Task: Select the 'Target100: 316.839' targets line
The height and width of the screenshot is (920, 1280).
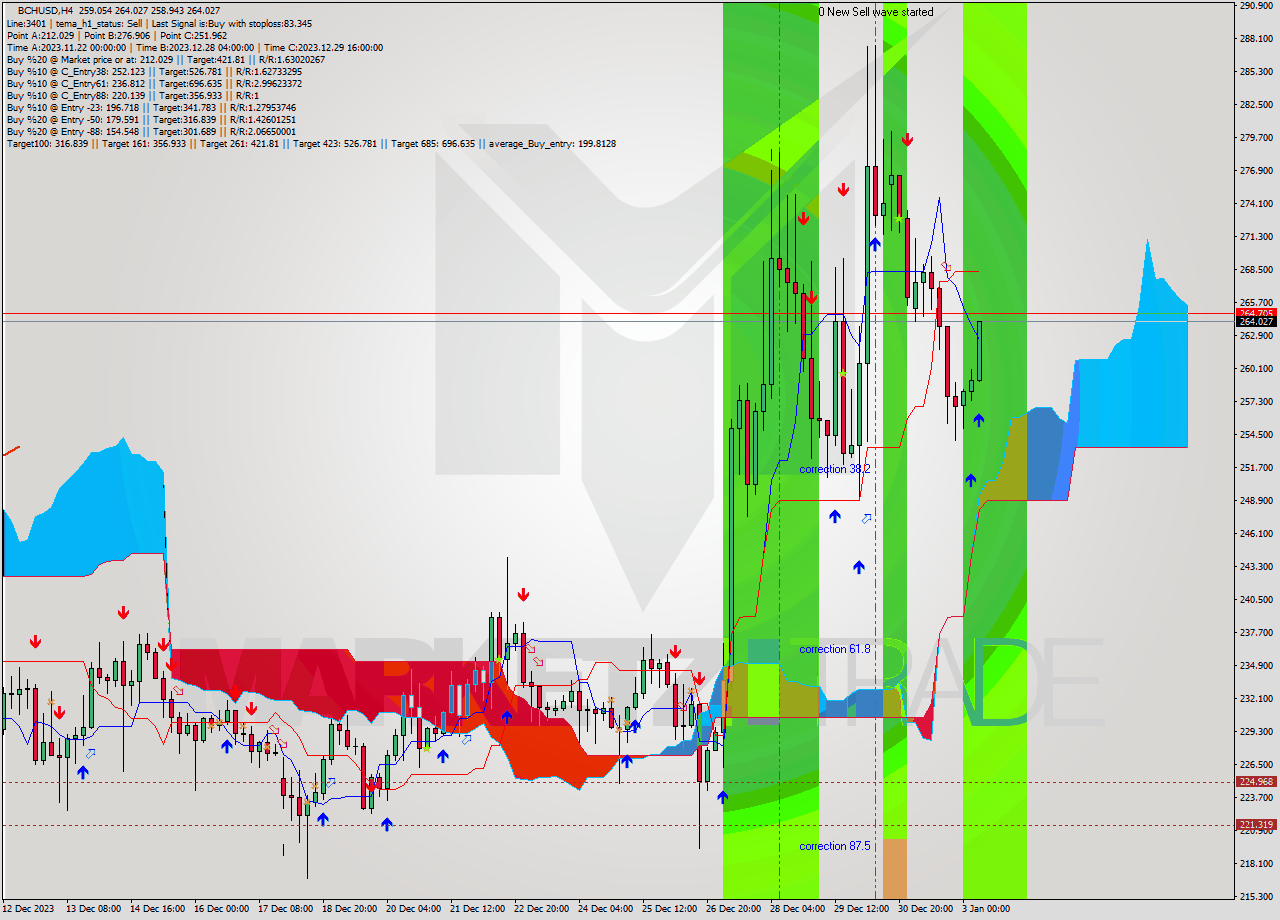Action: pos(311,143)
